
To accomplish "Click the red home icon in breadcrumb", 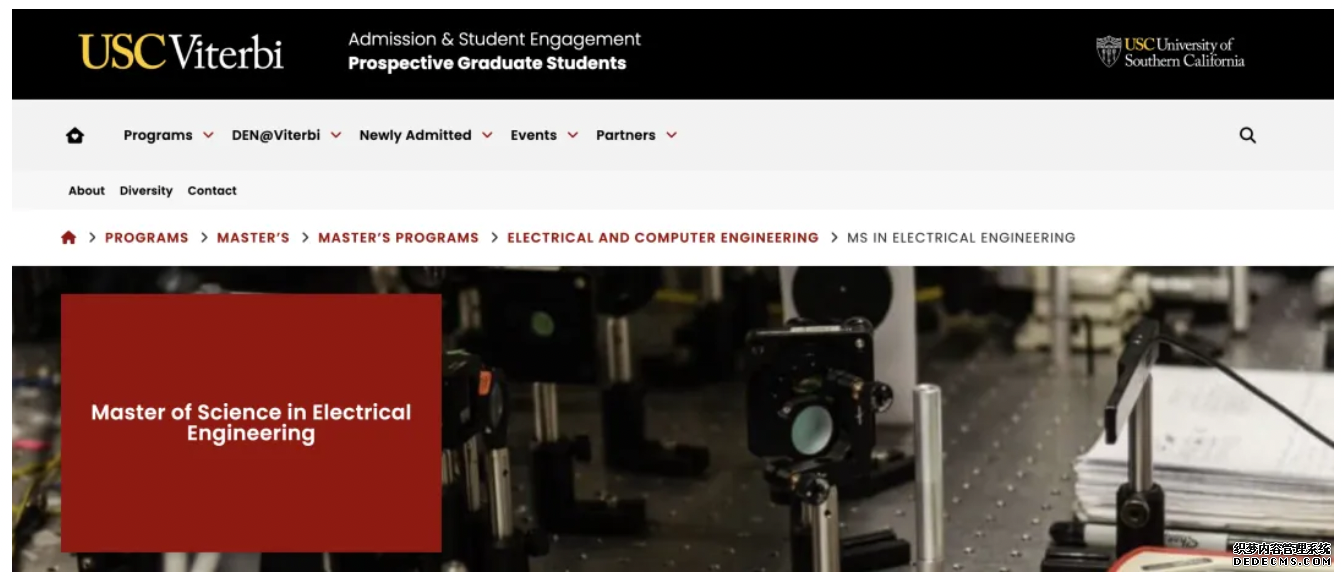I will pyautogui.click(x=68, y=238).
